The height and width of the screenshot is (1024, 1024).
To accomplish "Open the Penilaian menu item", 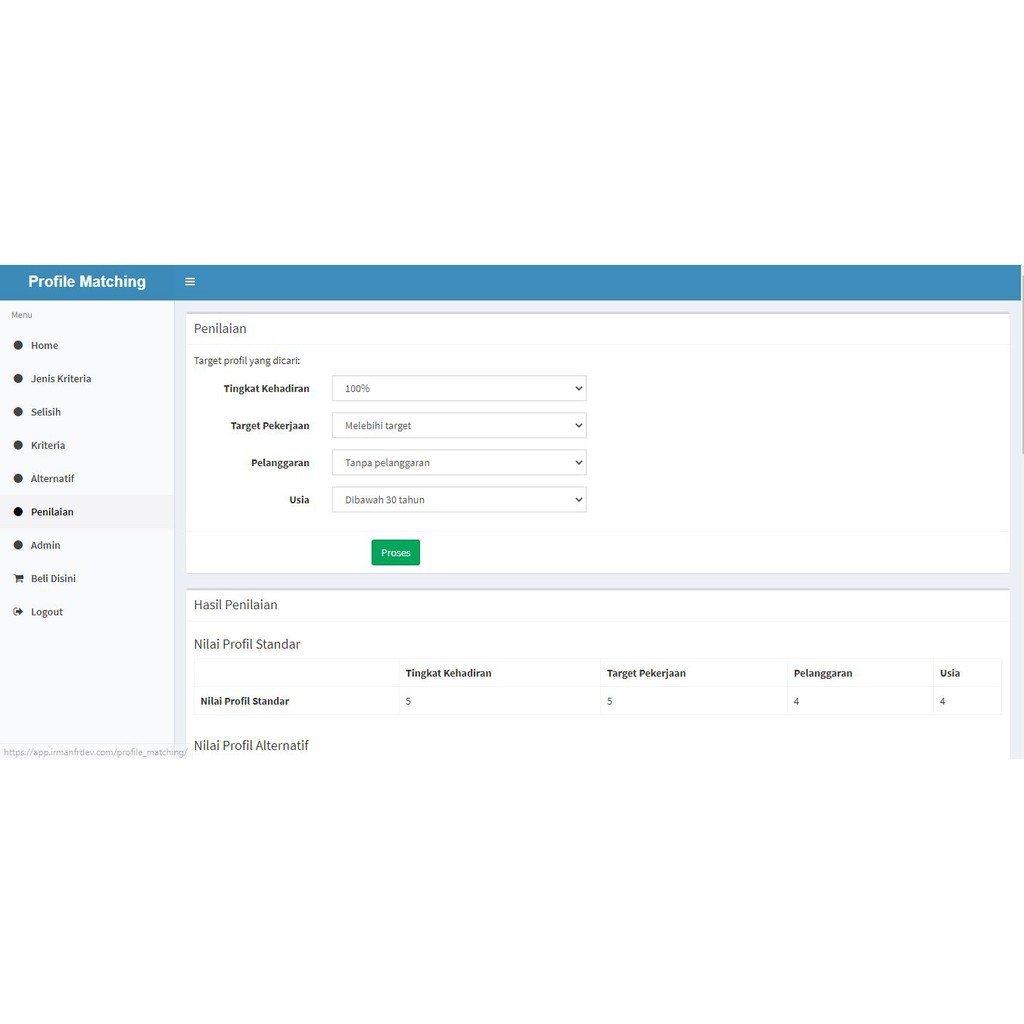I will click(52, 512).
